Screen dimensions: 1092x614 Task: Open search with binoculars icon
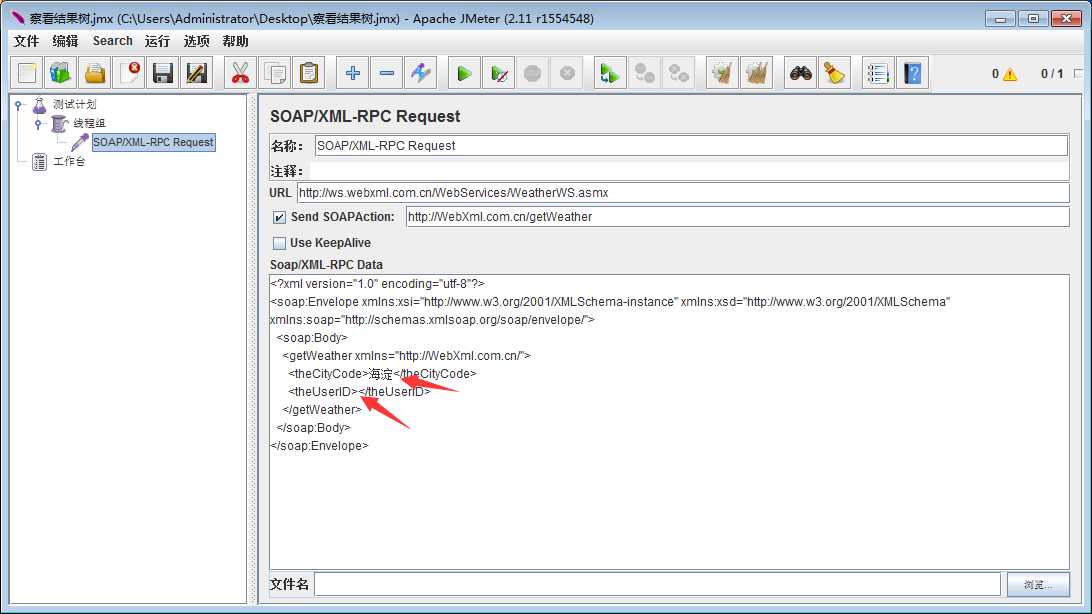[800, 72]
